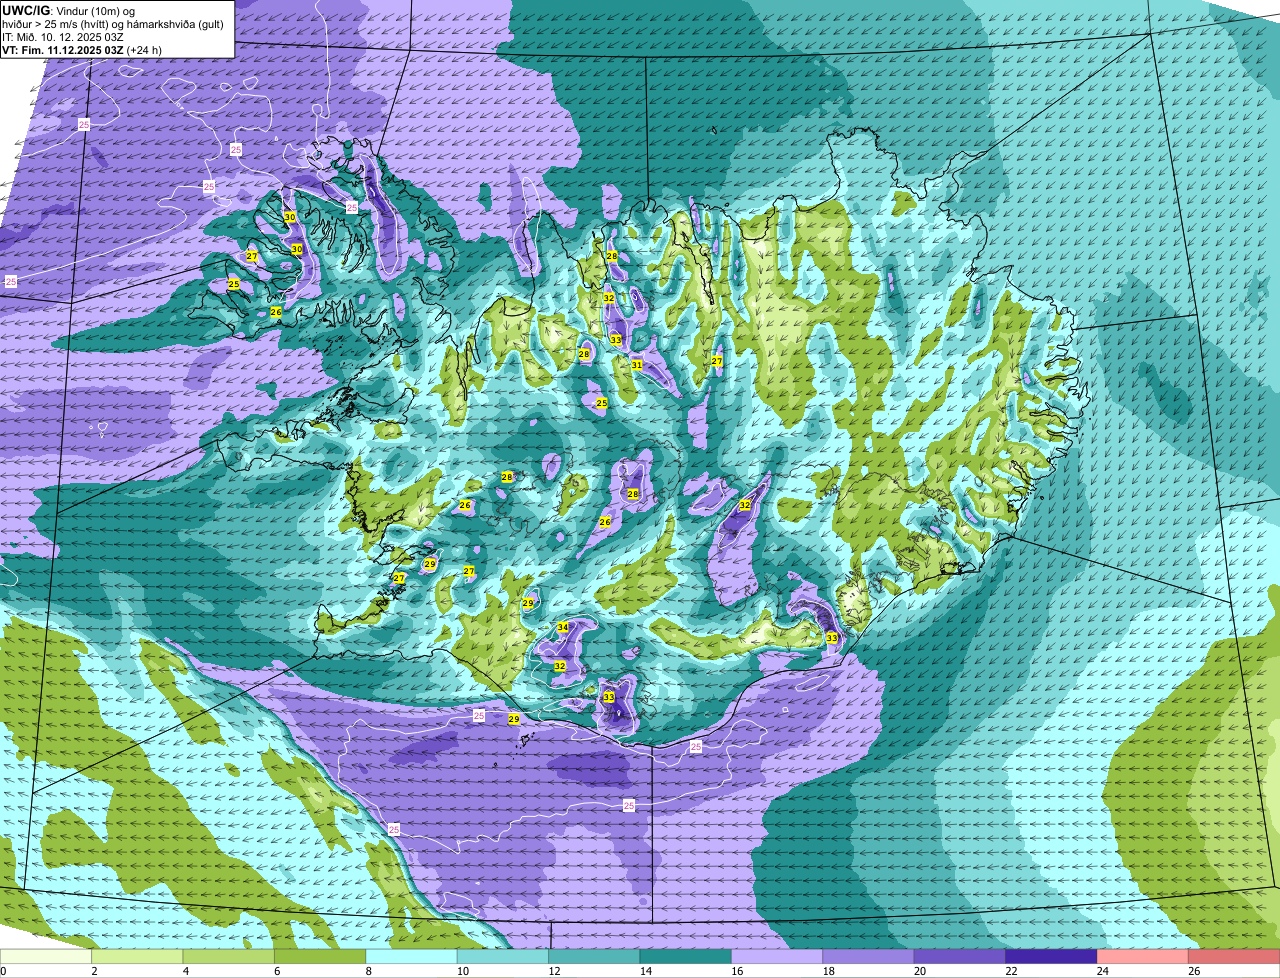The image size is (1280, 978).
Task: Click the yellow 34 gust label
Action: [x=563, y=627]
